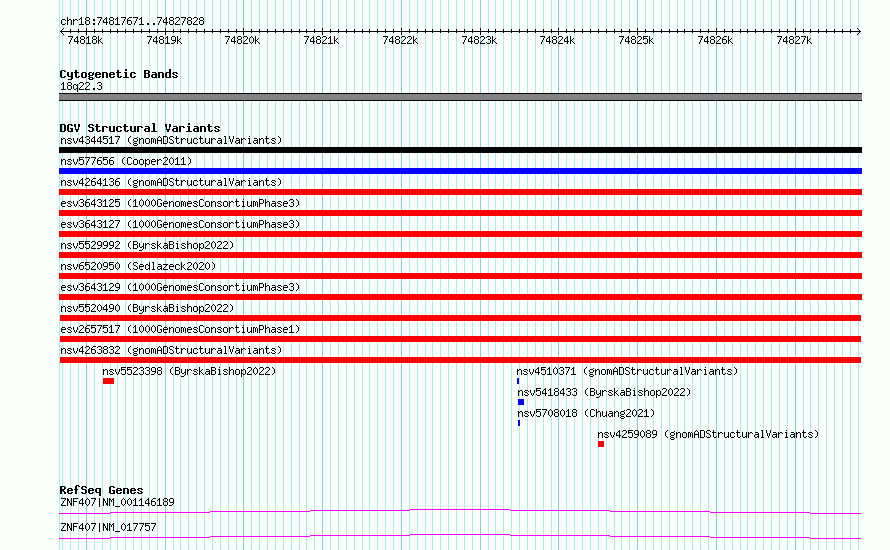Click the ZNF407|NM_017757 gene label

108,527
